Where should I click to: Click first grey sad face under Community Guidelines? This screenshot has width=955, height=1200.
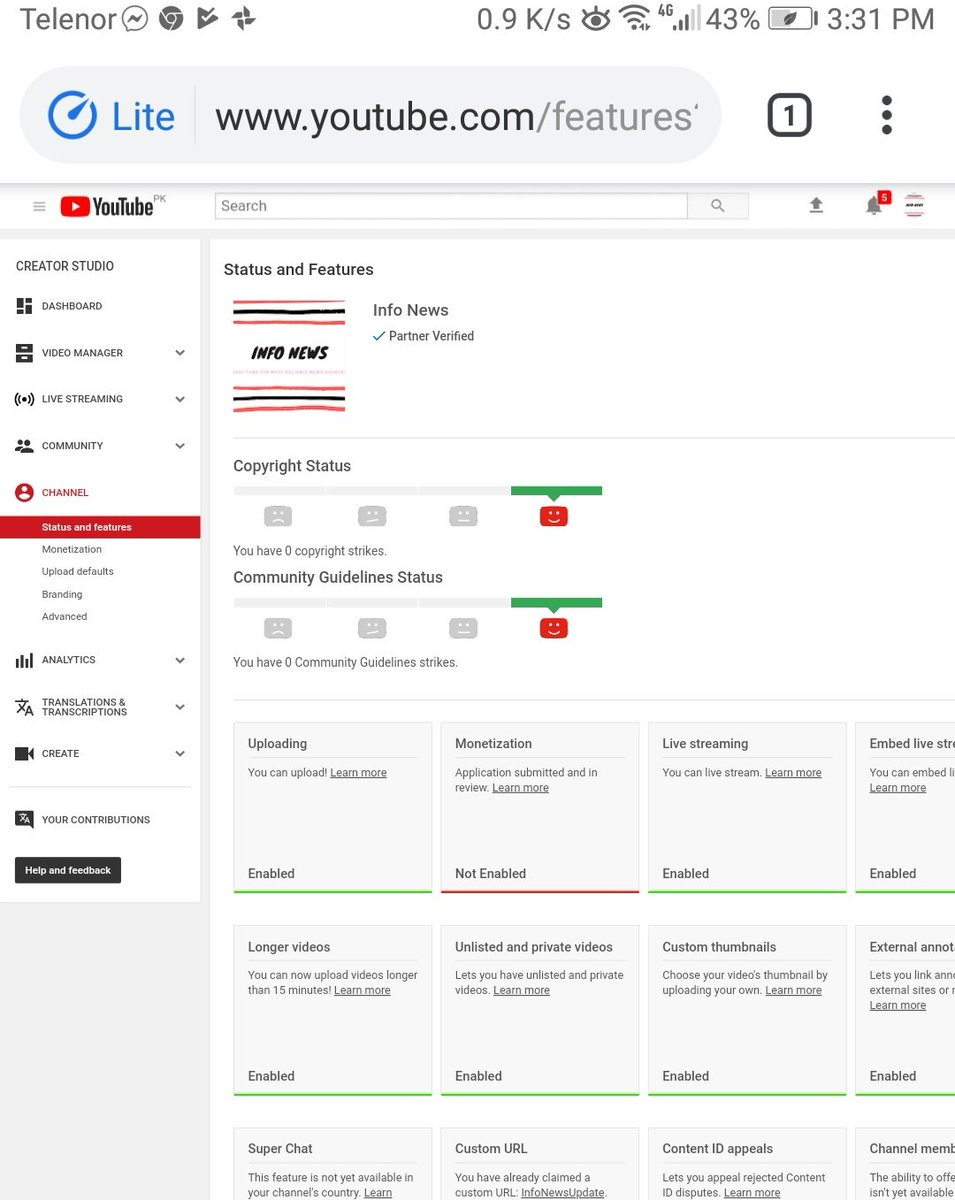click(278, 628)
